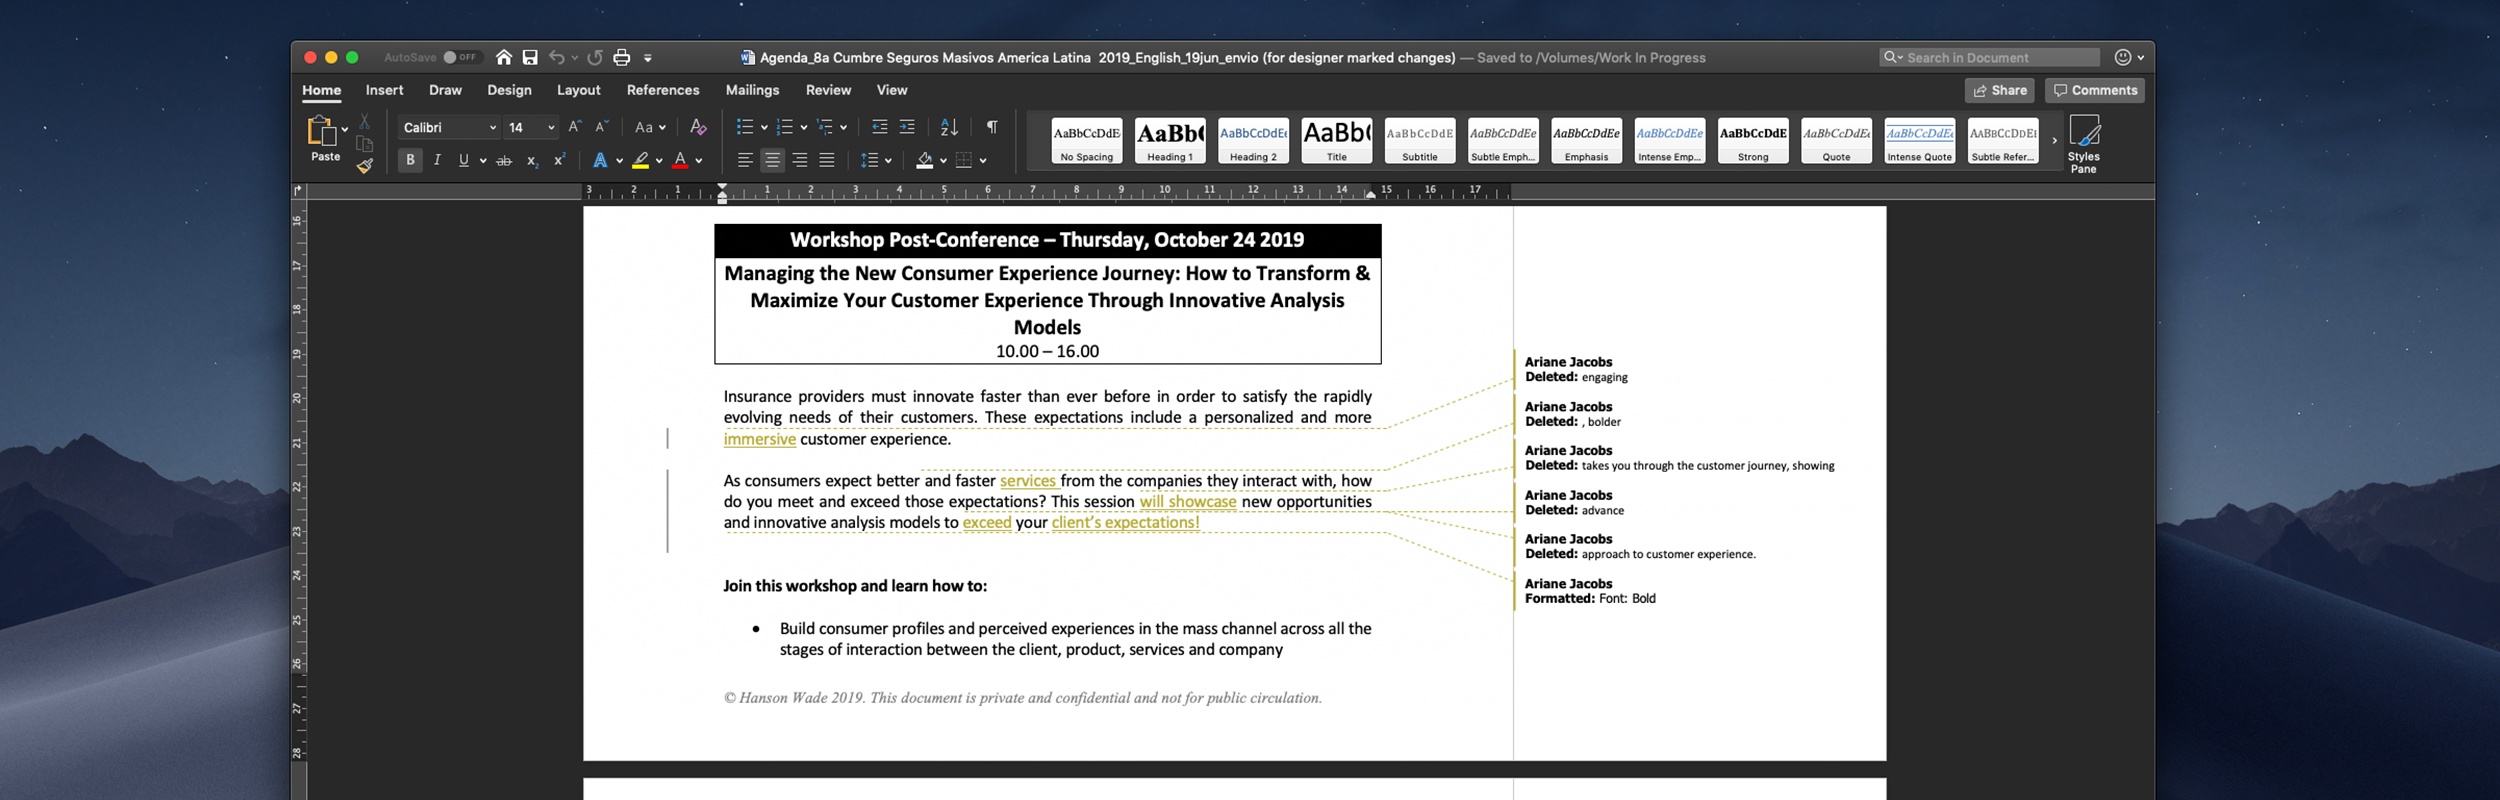This screenshot has height=800, width=2500.
Task: Apply the No Spacing style
Action: (x=1087, y=141)
